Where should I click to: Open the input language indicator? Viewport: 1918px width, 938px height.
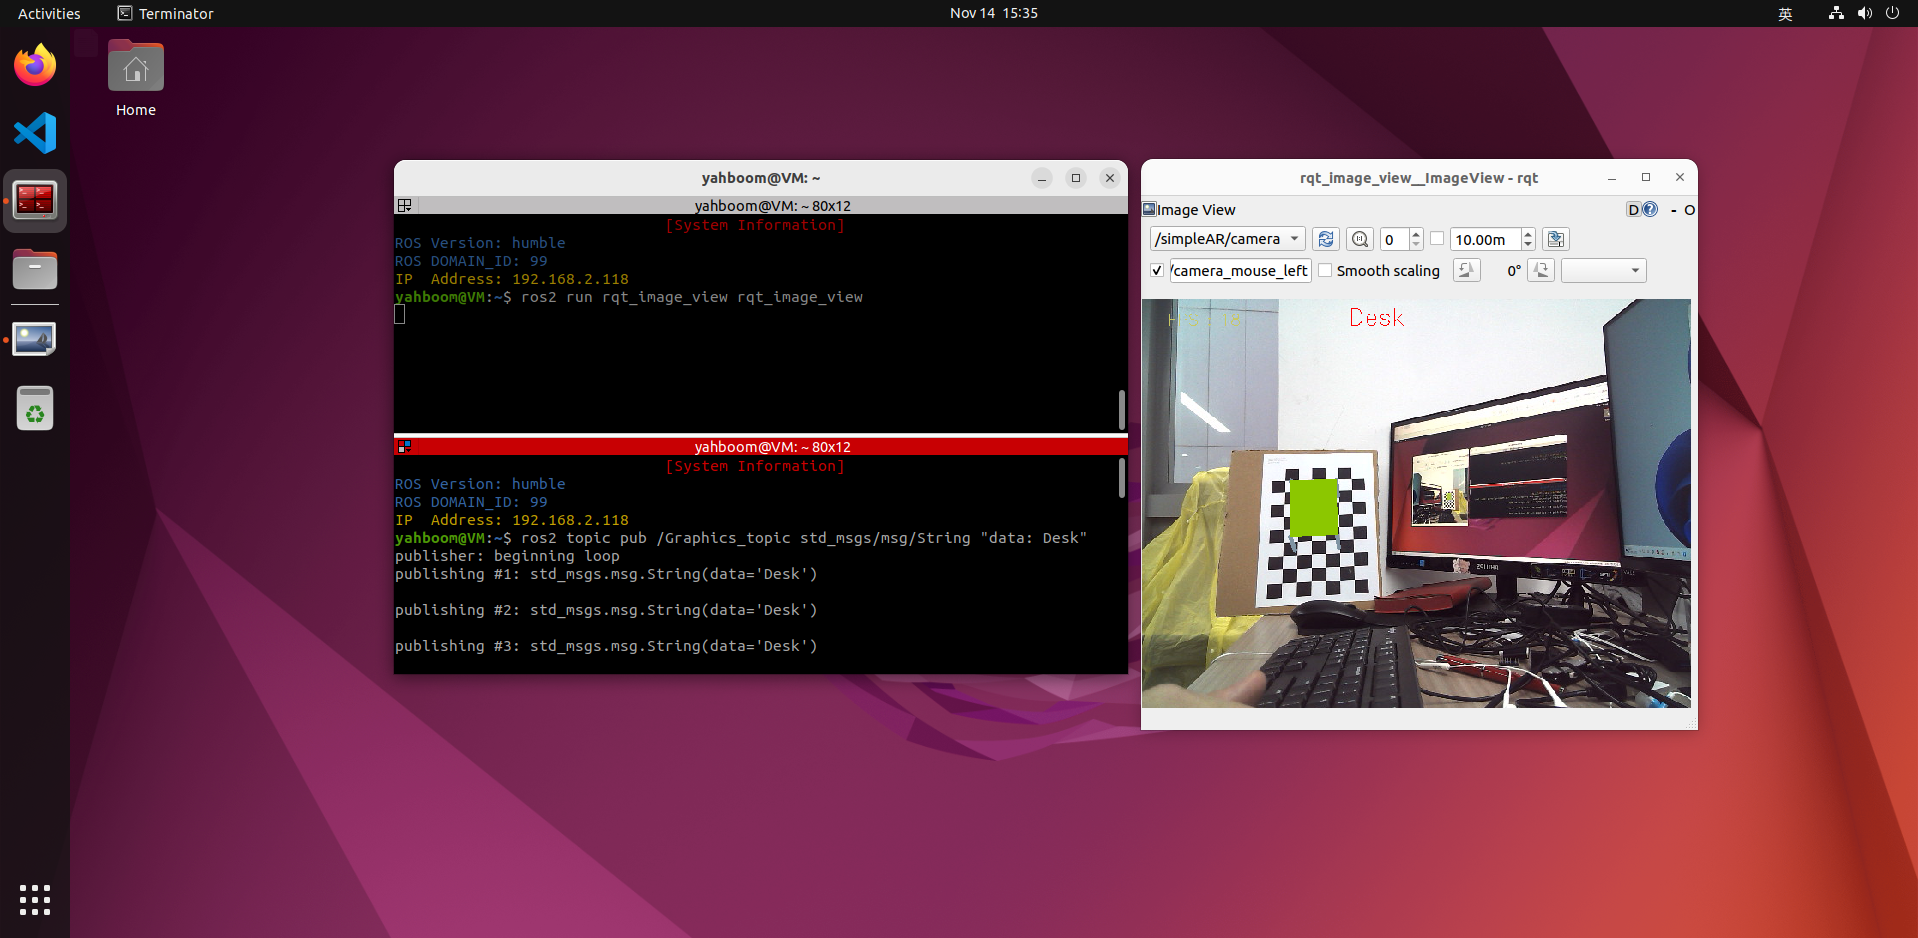coord(1785,13)
